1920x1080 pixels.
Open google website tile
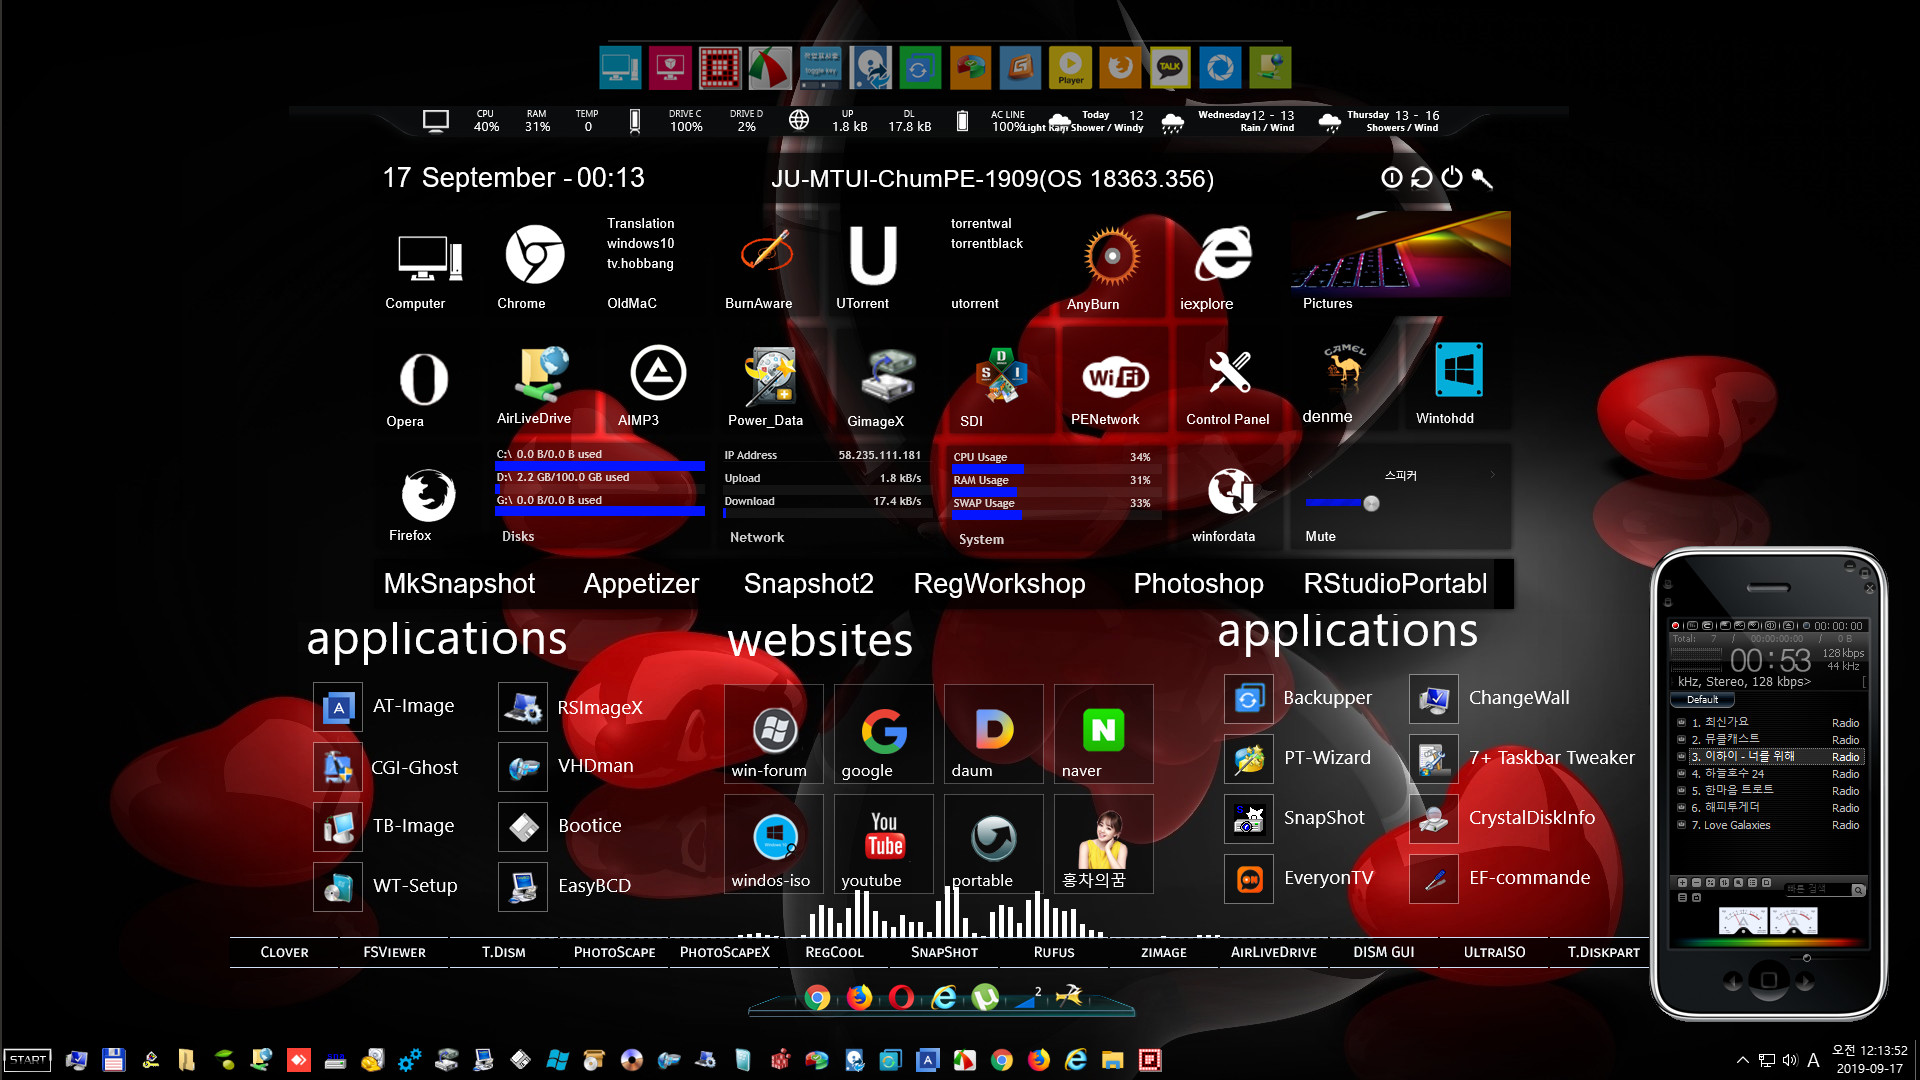[x=884, y=734]
